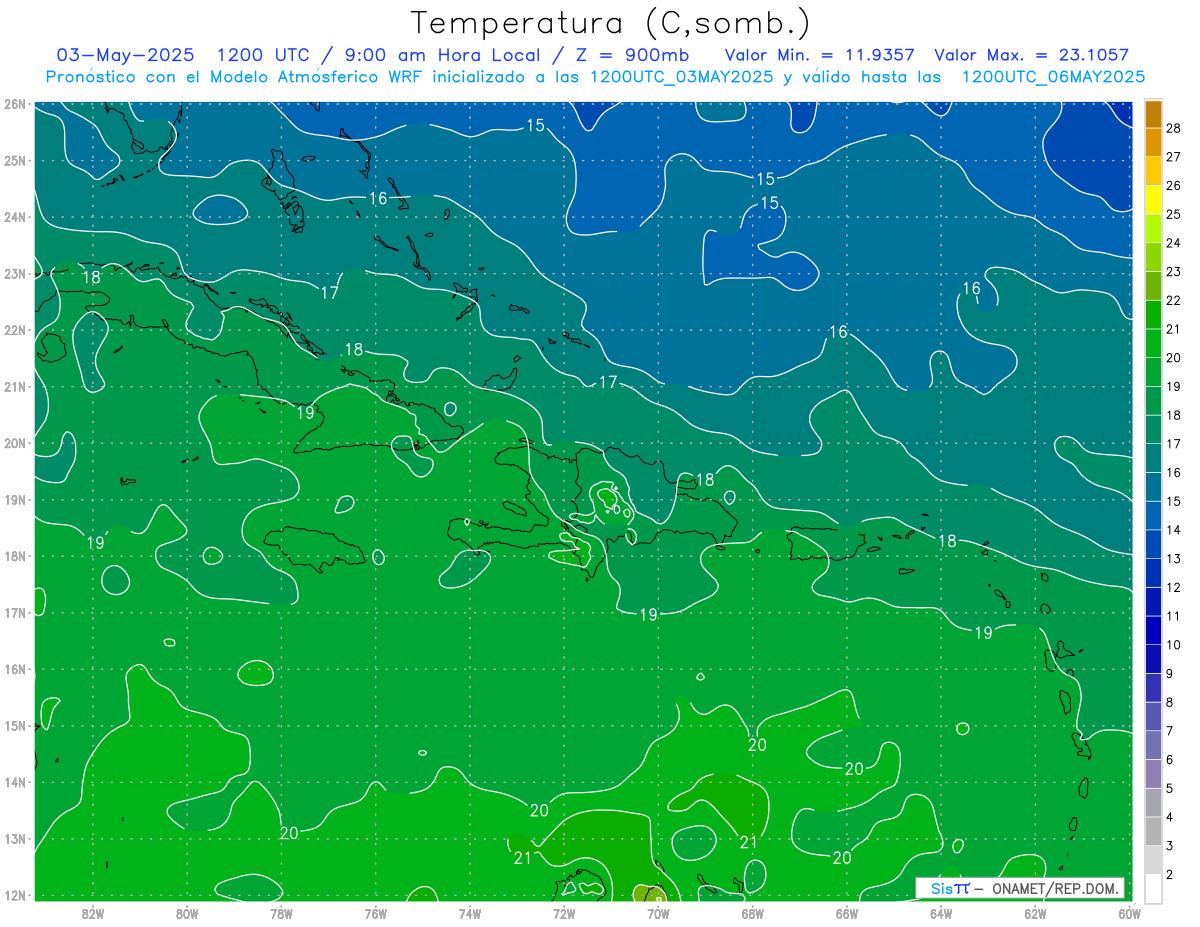Click the legend scale number "28"

click(x=1173, y=128)
